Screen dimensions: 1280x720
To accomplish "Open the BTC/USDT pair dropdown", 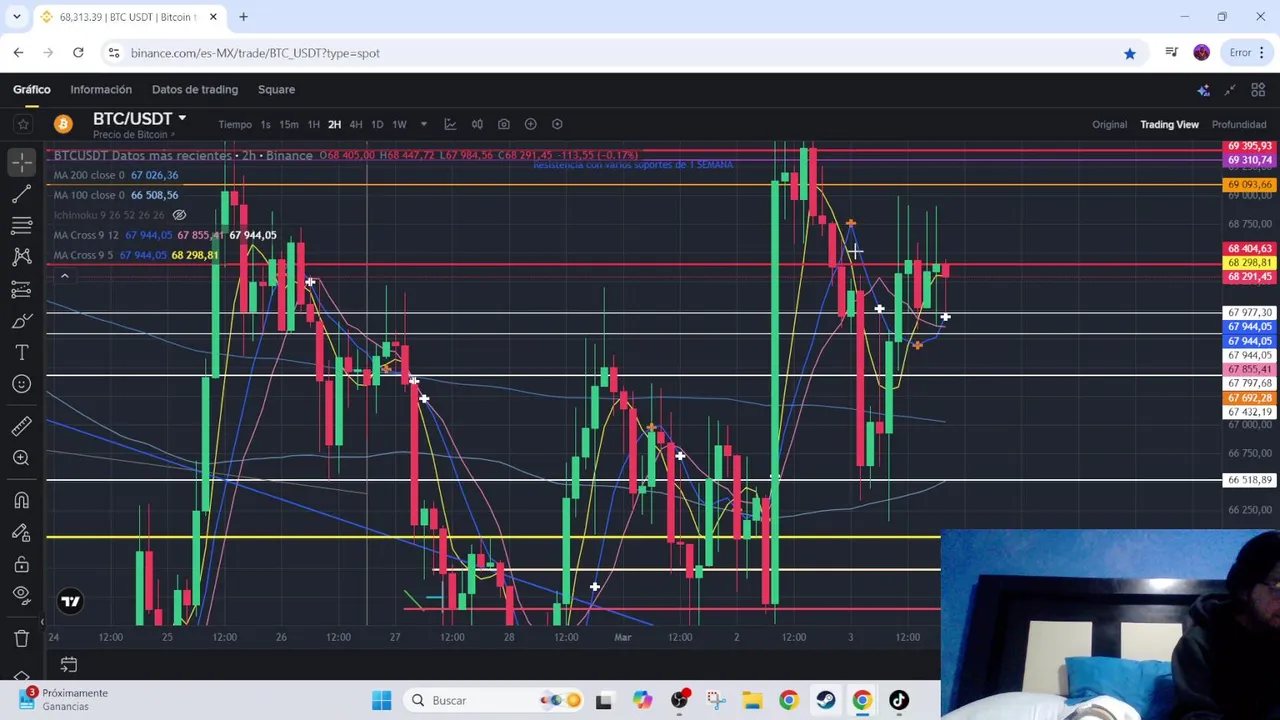I will [x=182, y=118].
